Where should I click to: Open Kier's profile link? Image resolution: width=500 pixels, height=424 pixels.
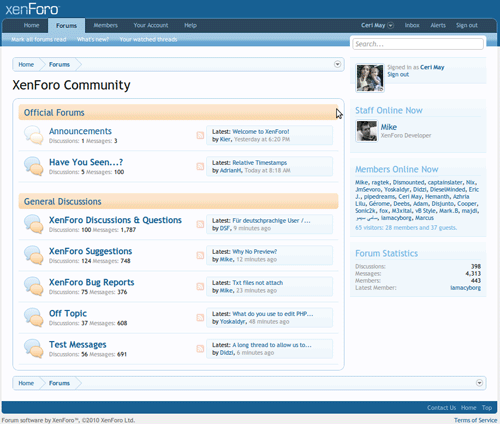click(x=225, y=139)
